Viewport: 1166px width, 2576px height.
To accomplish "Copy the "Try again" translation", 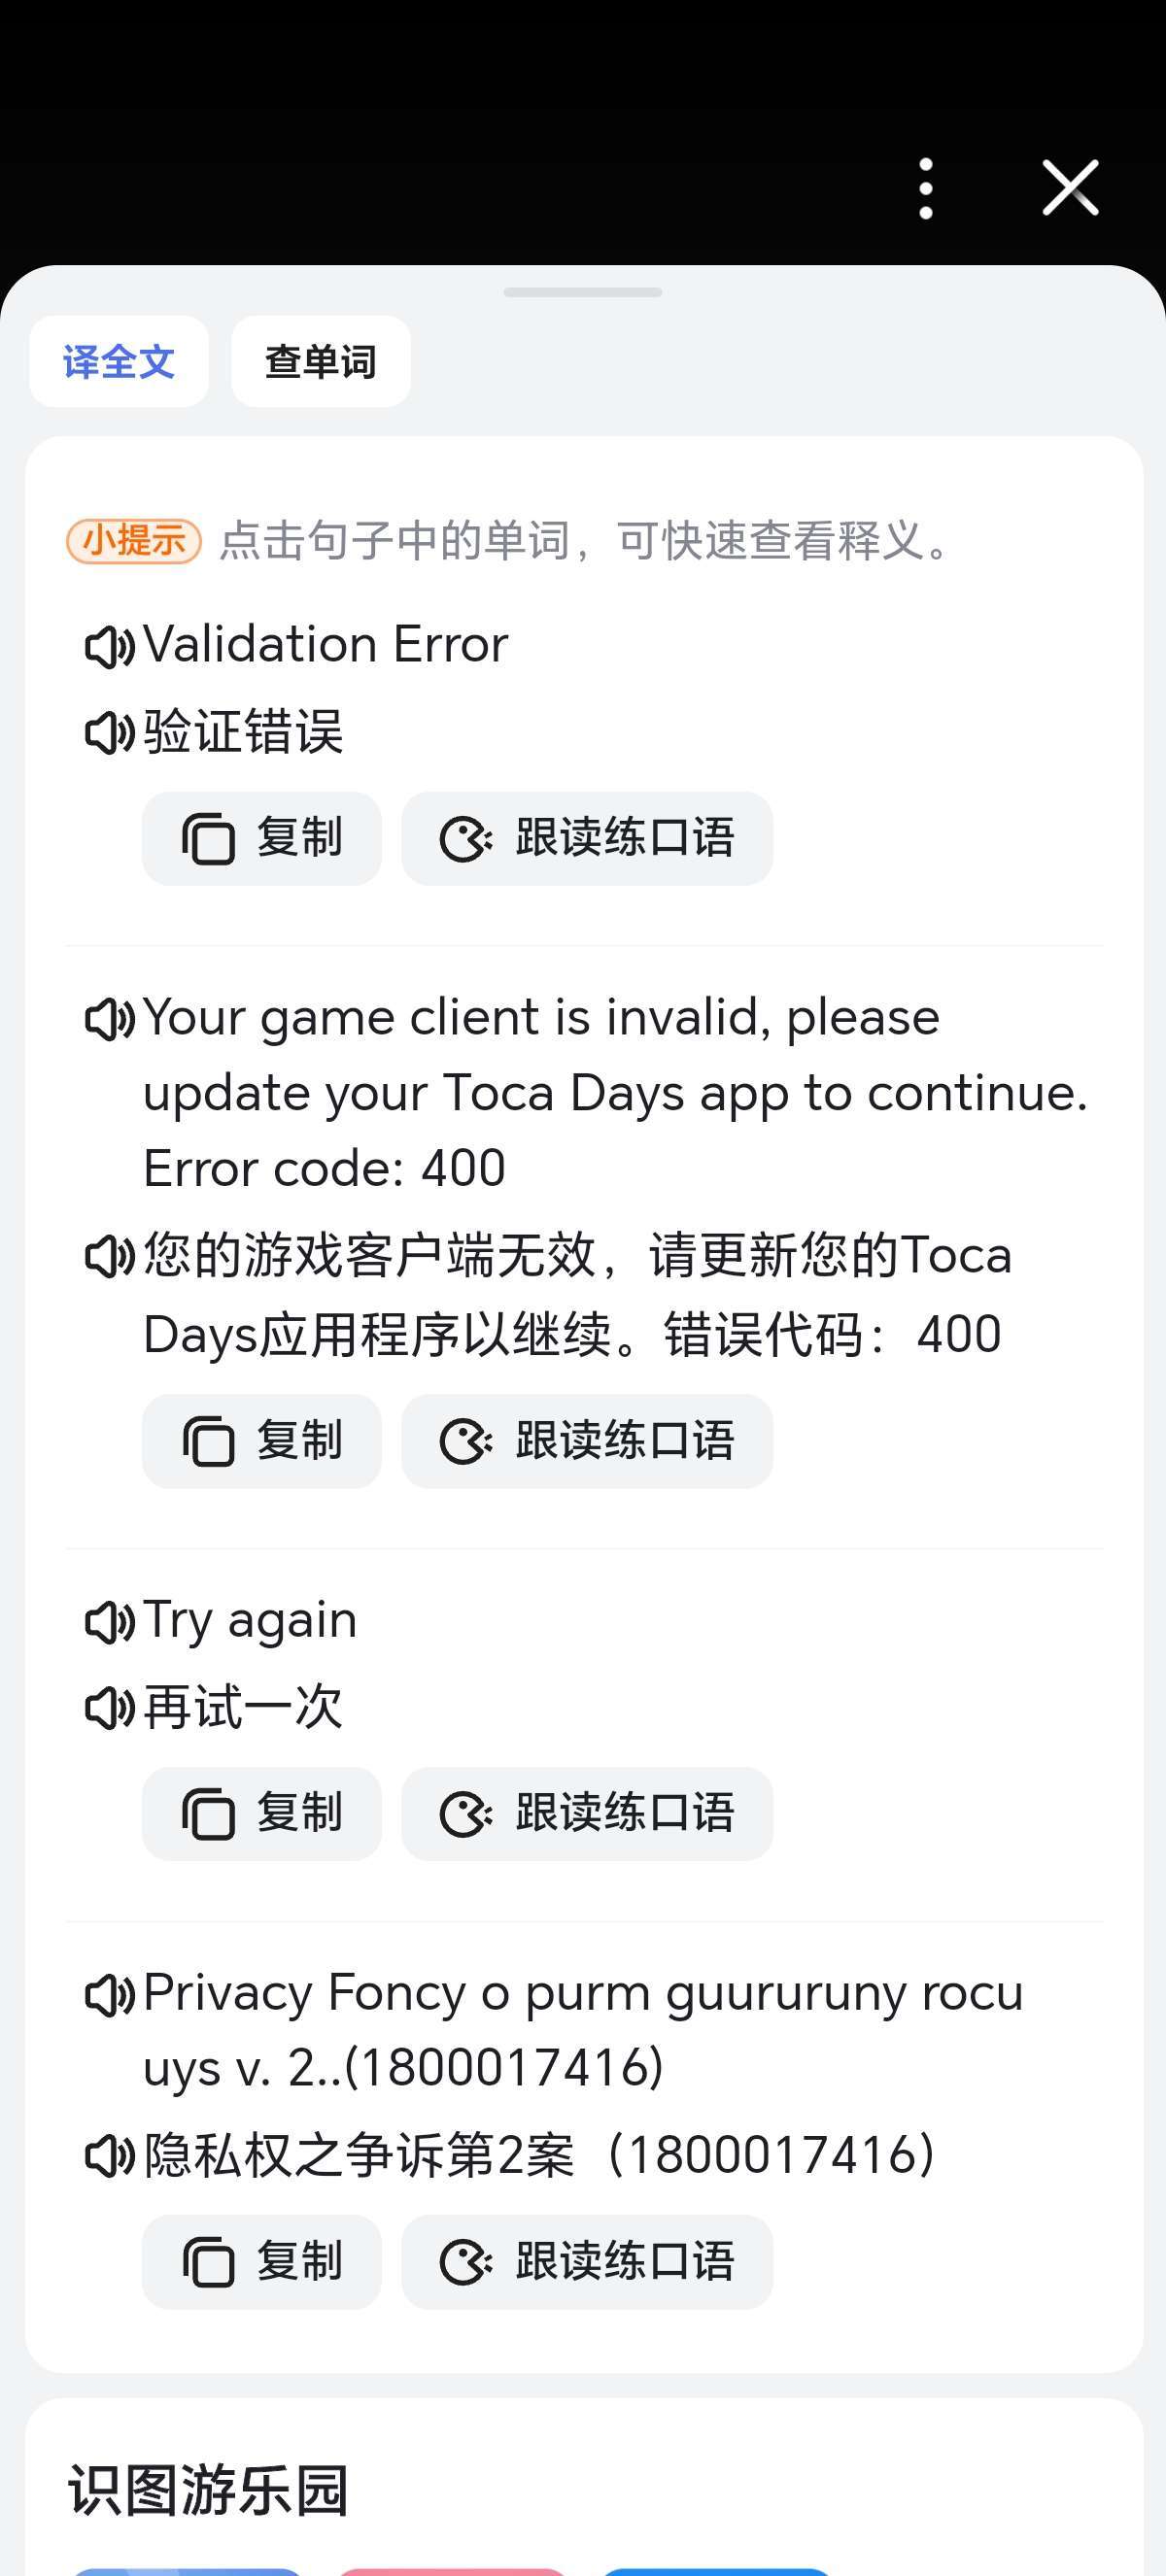I will pyautogui.click(x=261, y=1814).
